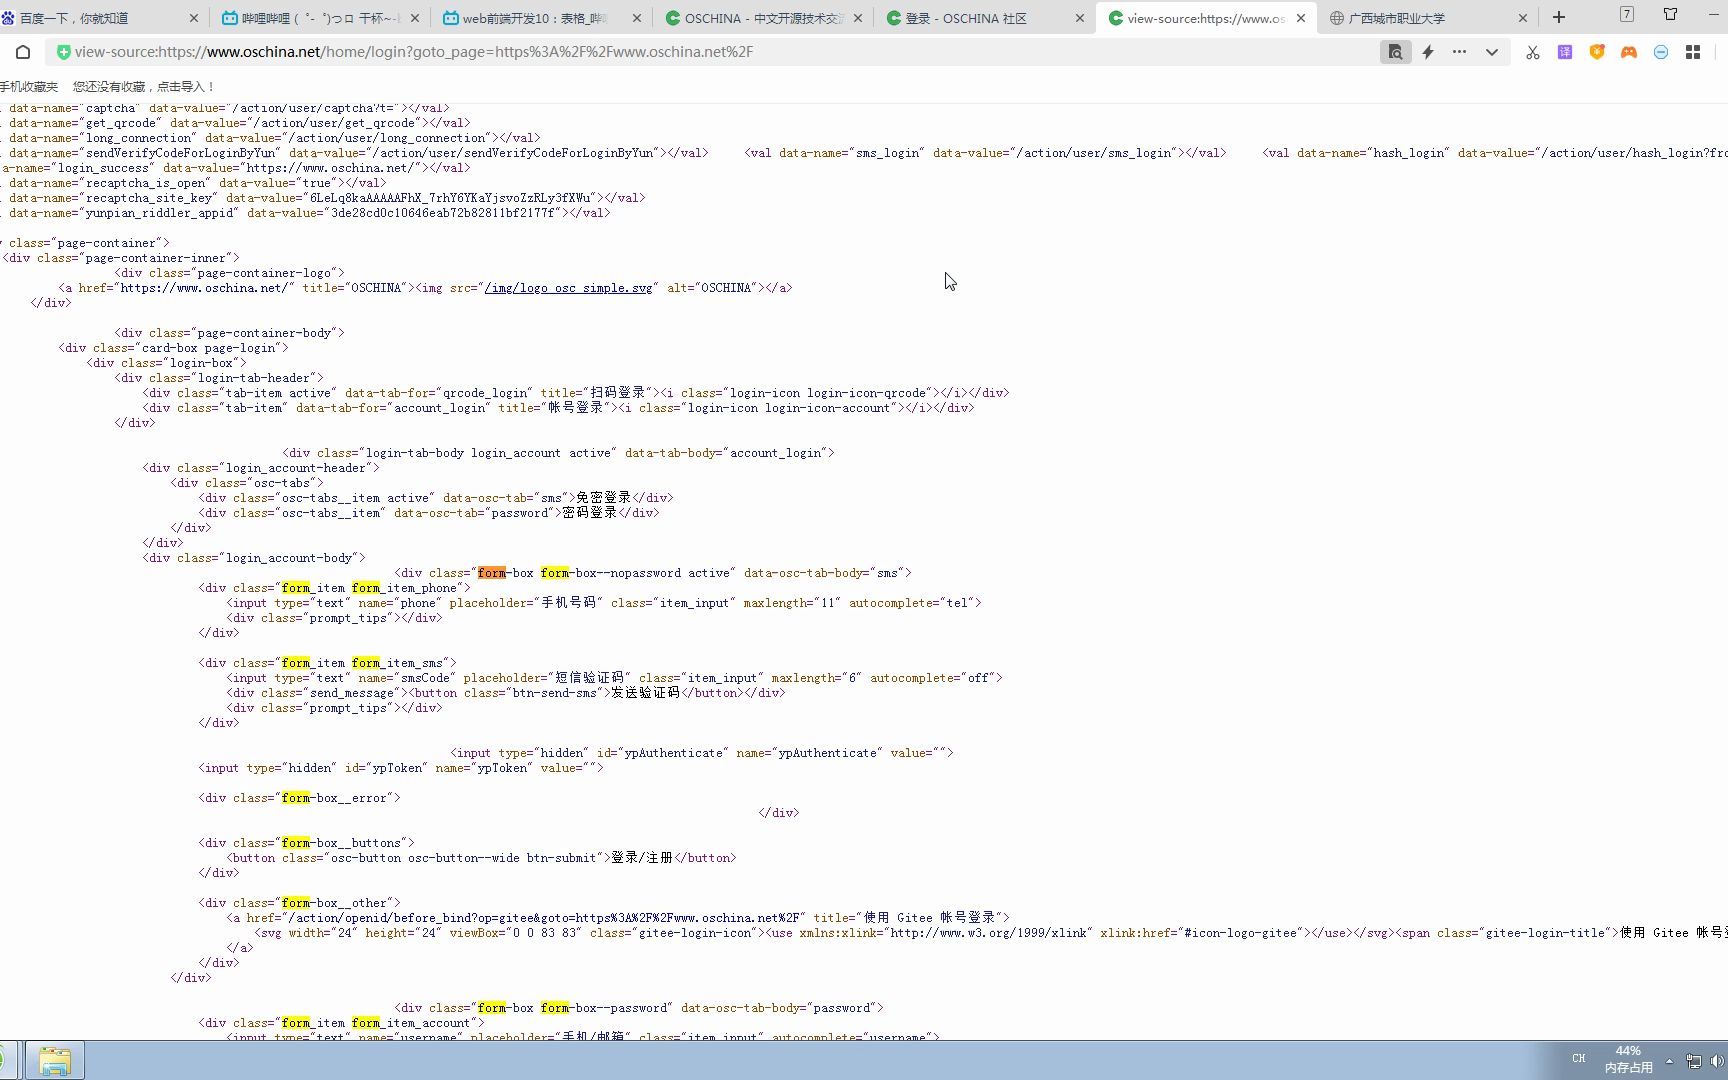
Task: Click the purple translate extension icon
Action: point(1565,52)
